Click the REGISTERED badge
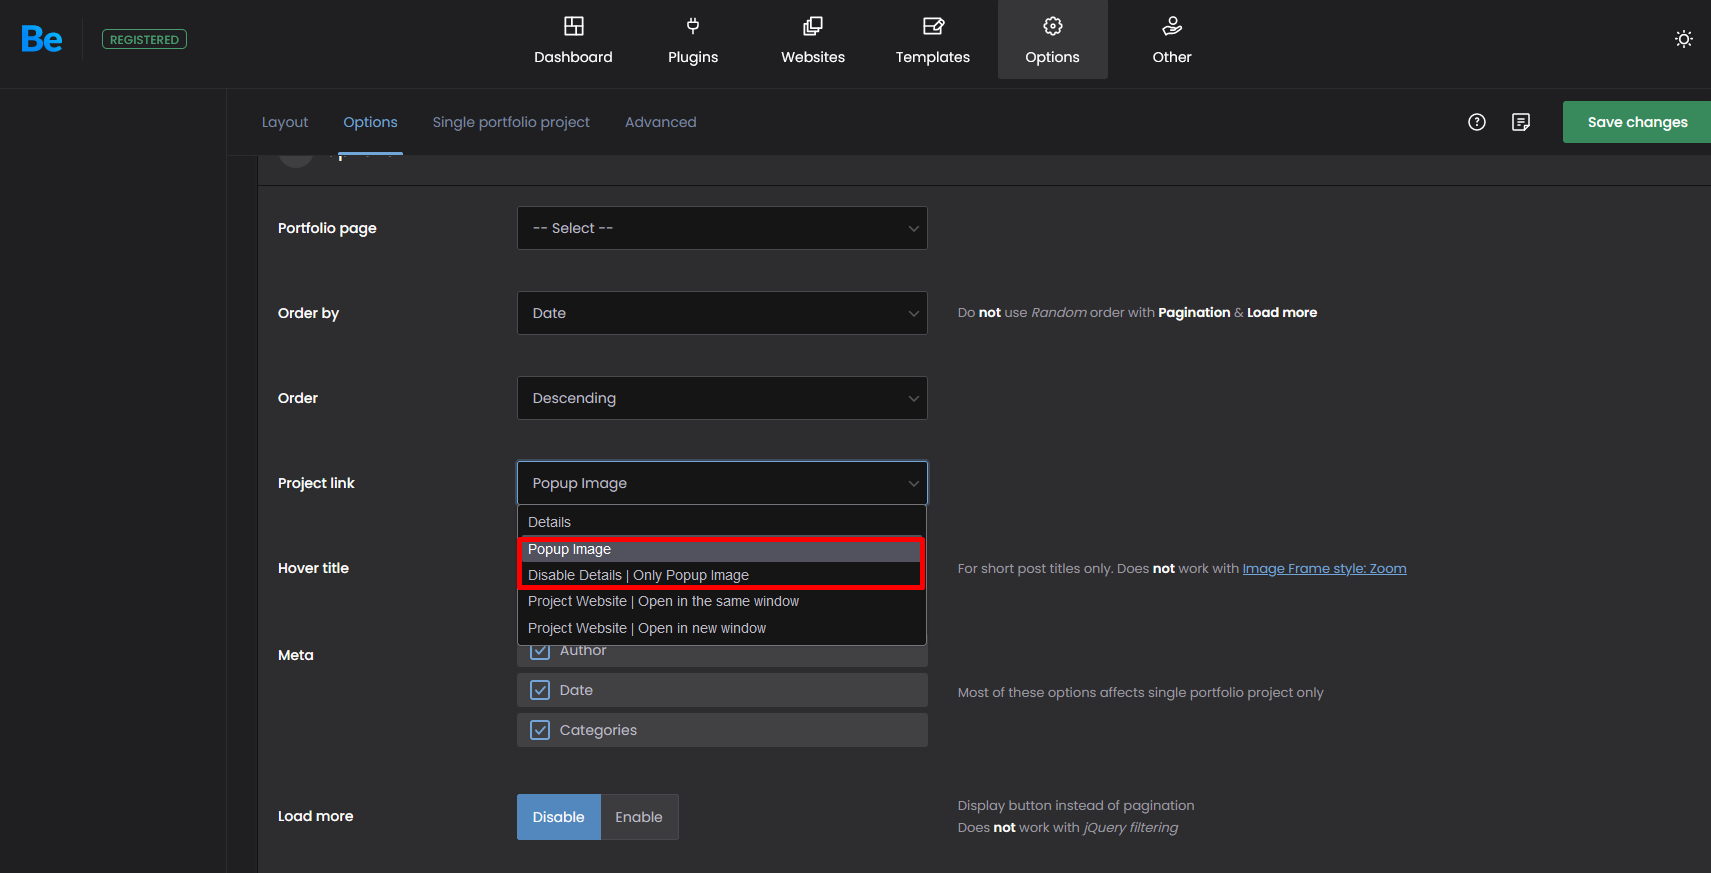Viewport: 1711px width, 873px height. pos(144,39)
